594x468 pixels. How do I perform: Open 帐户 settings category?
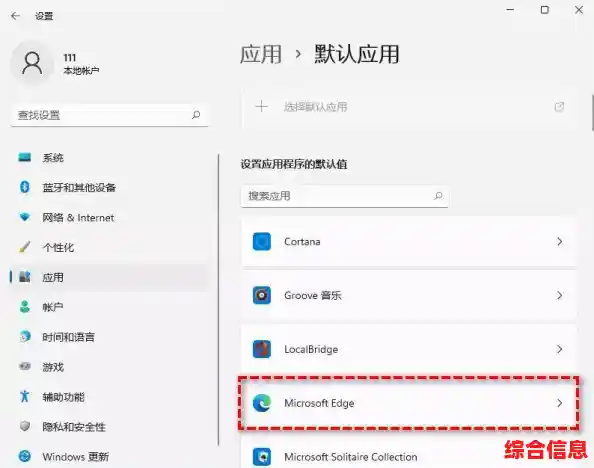coord(109,307)
